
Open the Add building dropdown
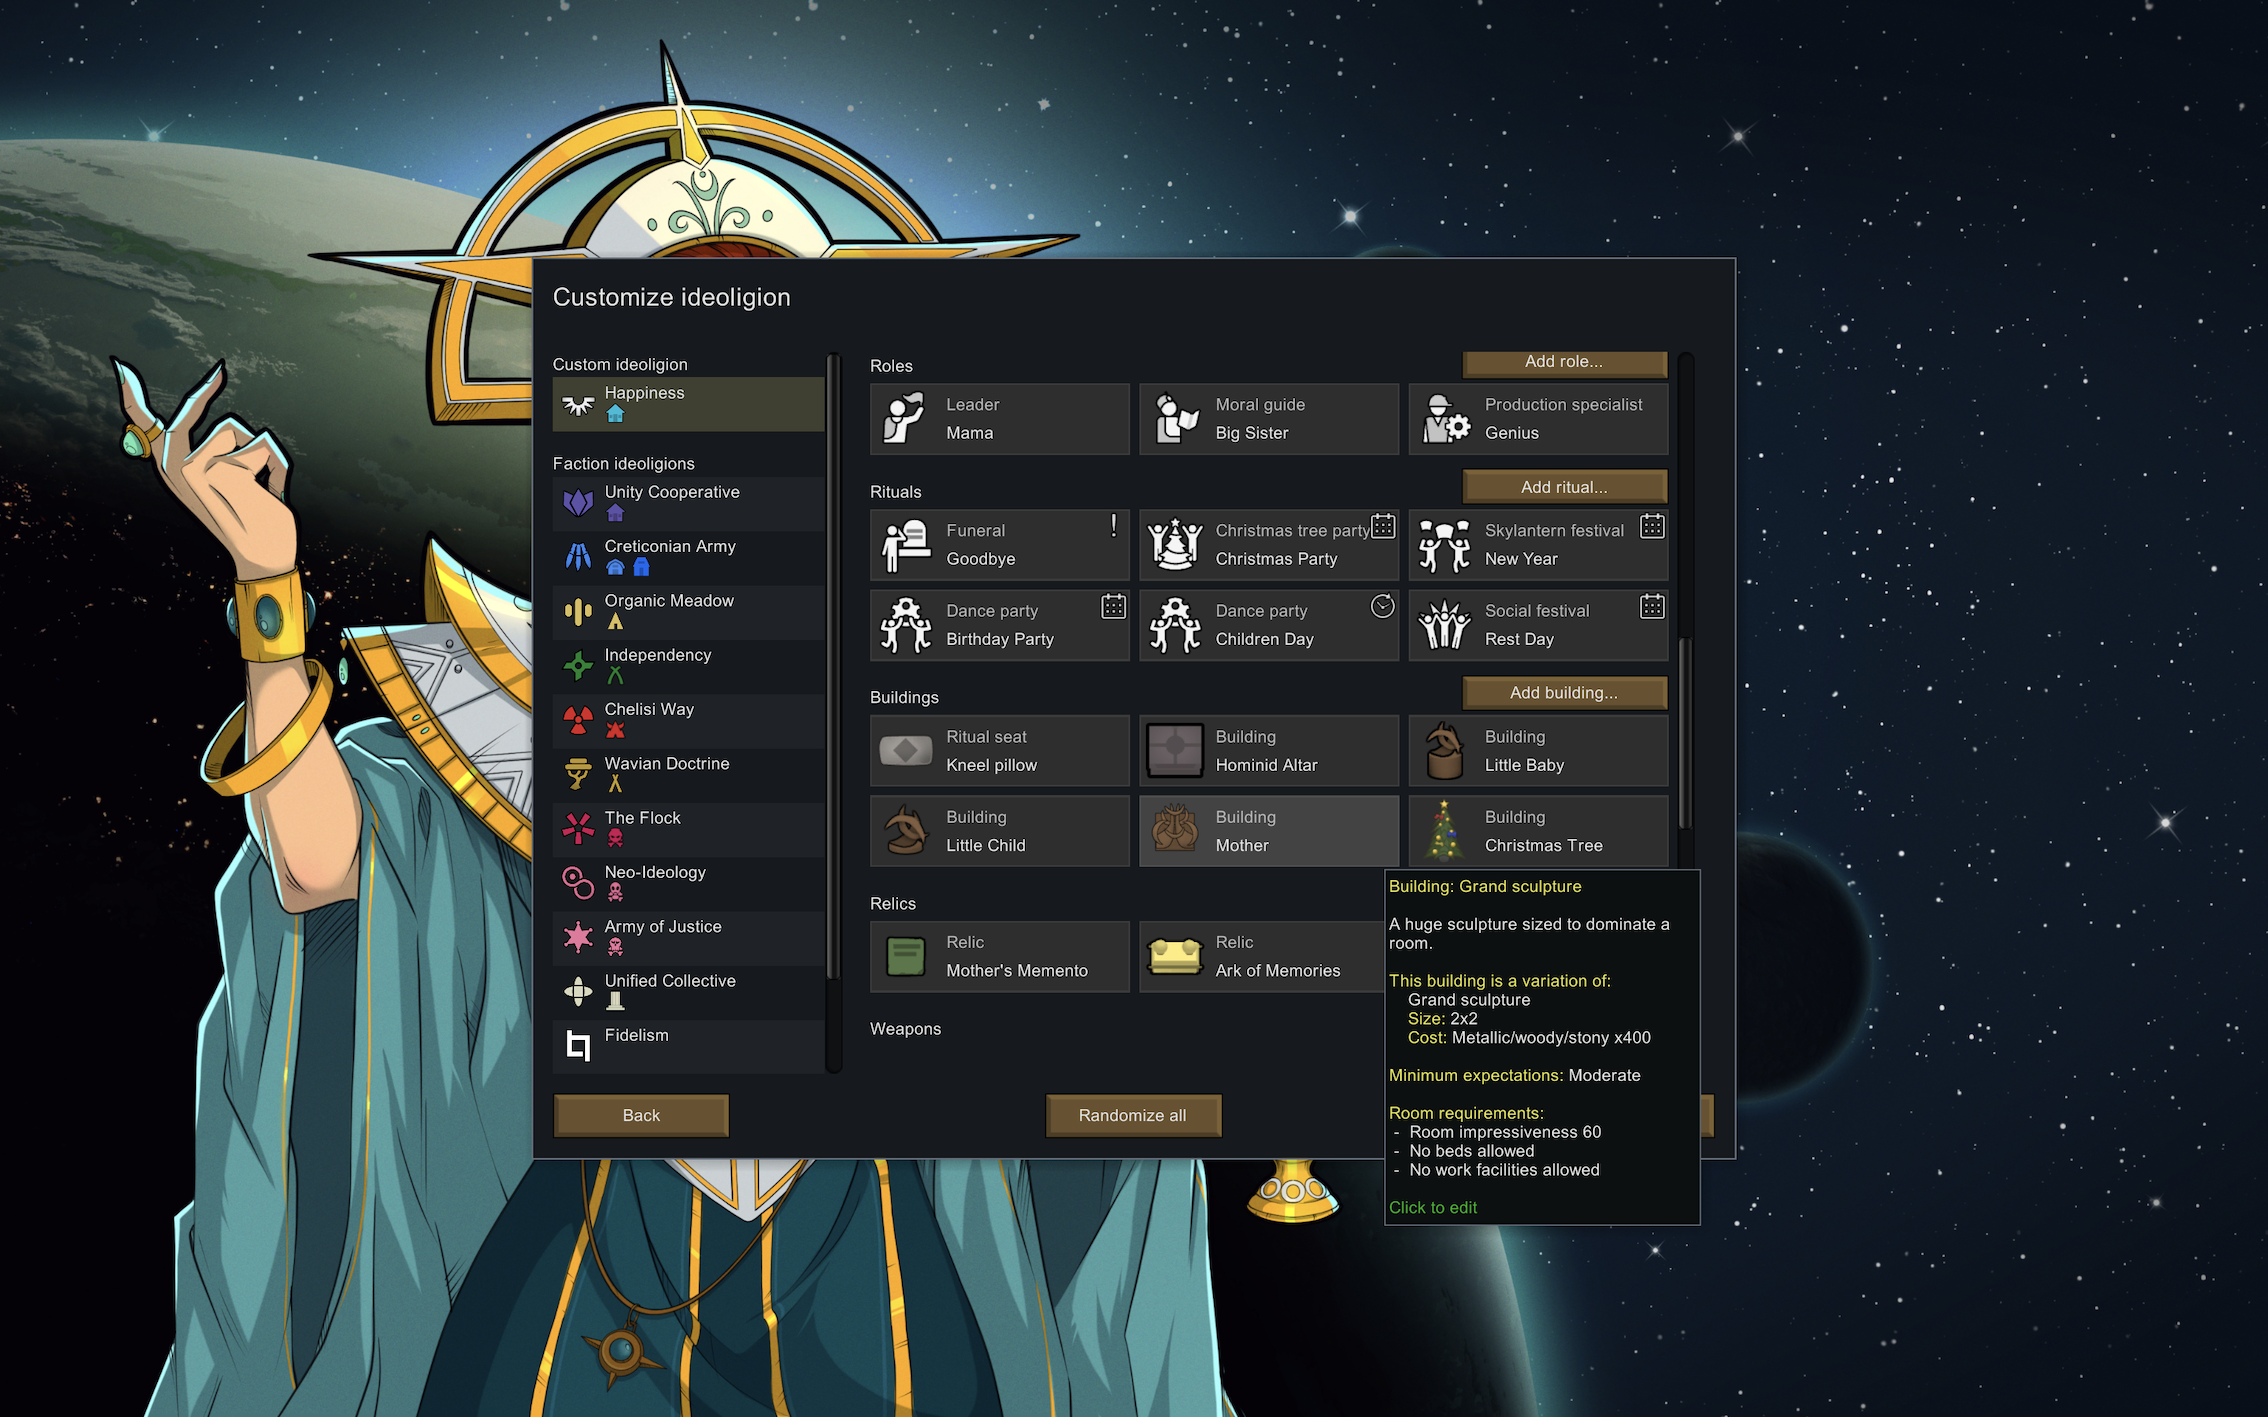coord(1564,693)
